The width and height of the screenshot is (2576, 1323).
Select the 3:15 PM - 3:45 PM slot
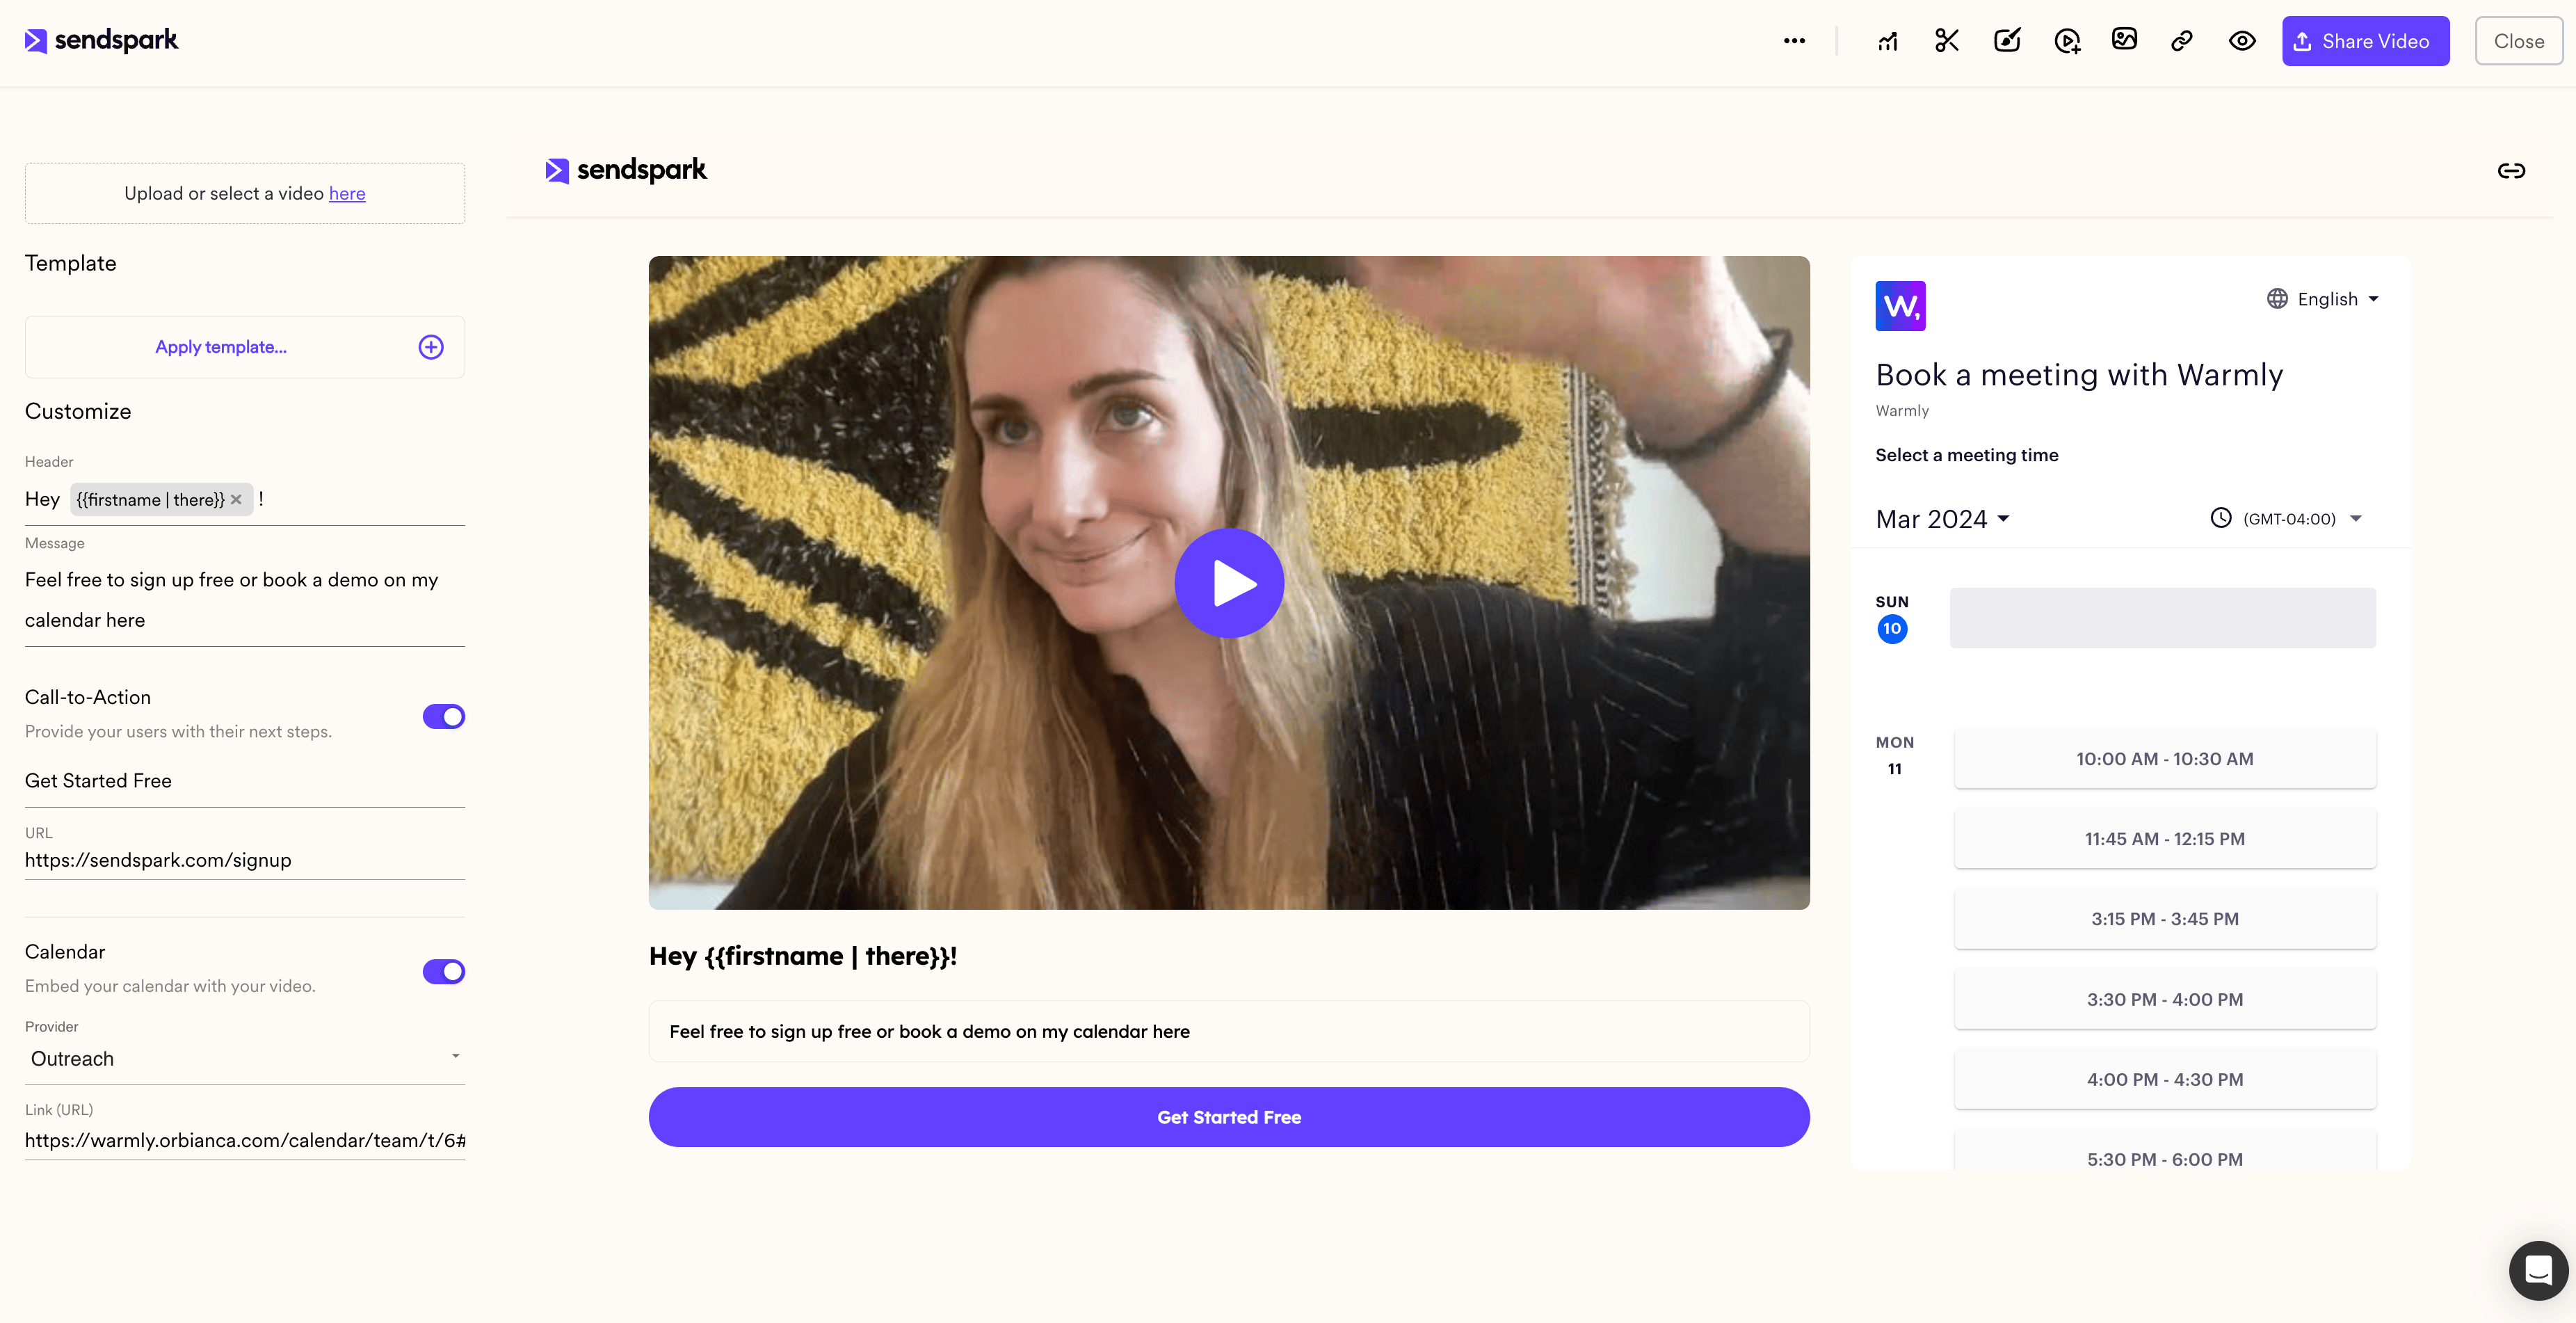click(2164, 919)
